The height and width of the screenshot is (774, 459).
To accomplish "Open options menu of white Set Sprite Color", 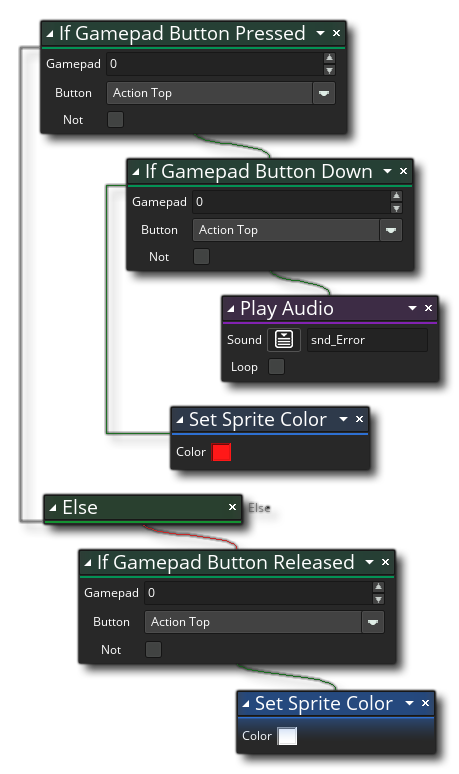I will [x=409, y=703].
